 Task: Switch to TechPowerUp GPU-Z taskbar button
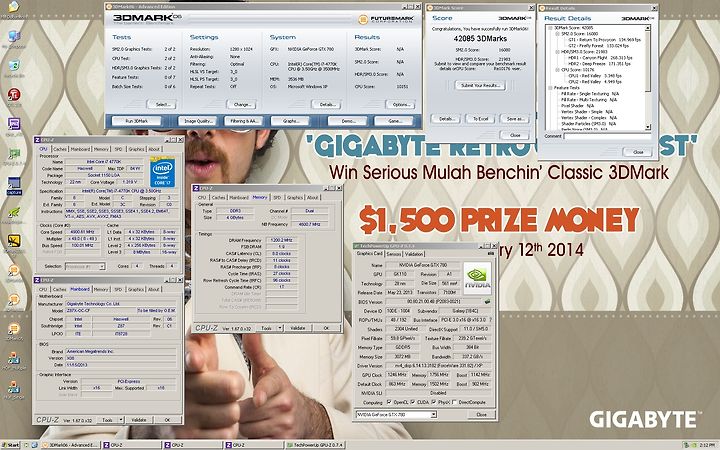(x=315, y=445)
